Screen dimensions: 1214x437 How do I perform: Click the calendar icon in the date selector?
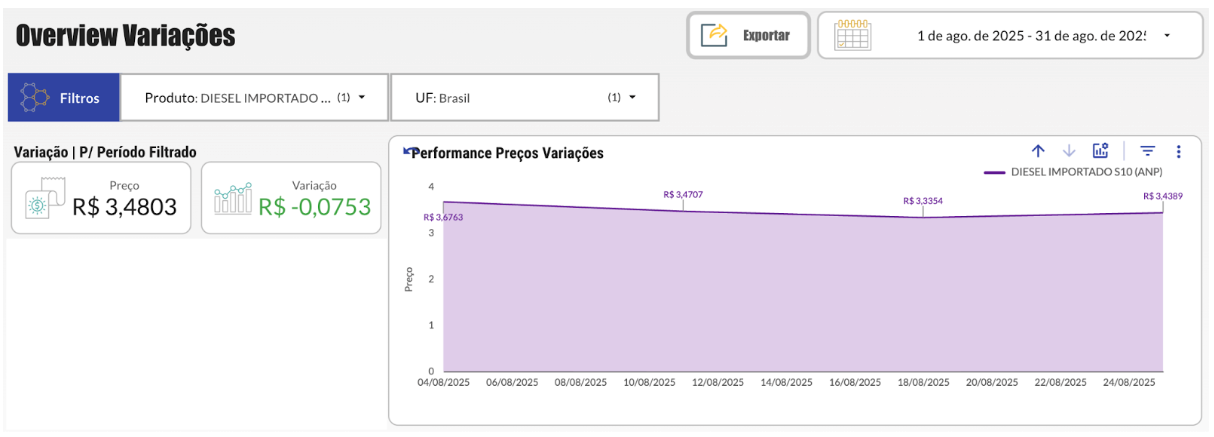pos(852,35)
